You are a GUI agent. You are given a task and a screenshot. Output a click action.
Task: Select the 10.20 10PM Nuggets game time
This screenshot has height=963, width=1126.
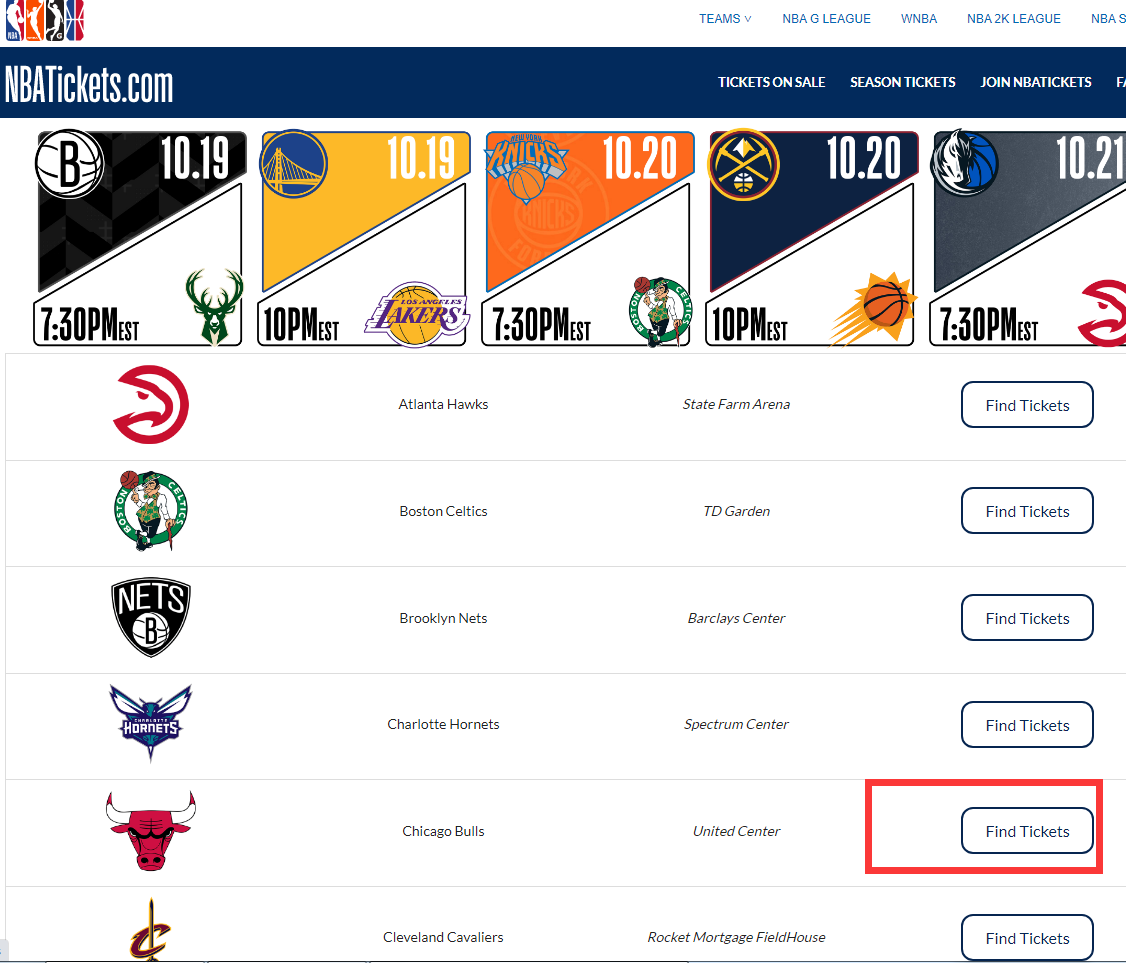[x=750, y=324]
